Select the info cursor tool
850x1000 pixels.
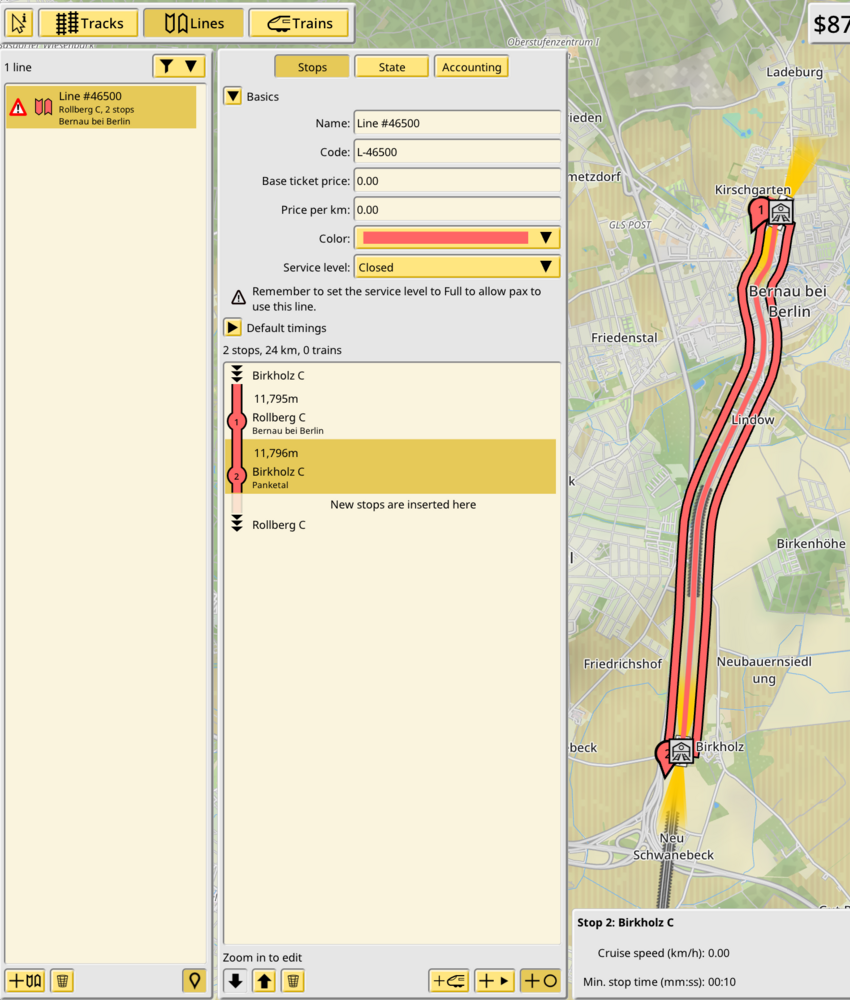[x=20, y=23]
